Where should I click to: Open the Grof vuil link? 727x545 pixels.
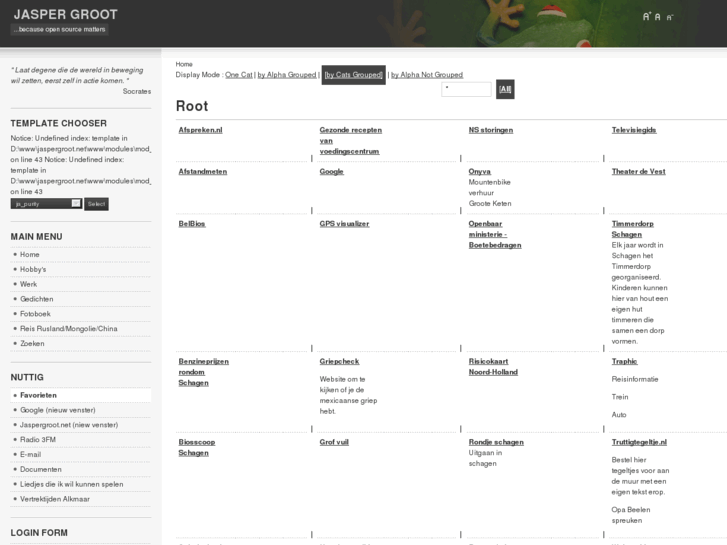click(334, 442)
